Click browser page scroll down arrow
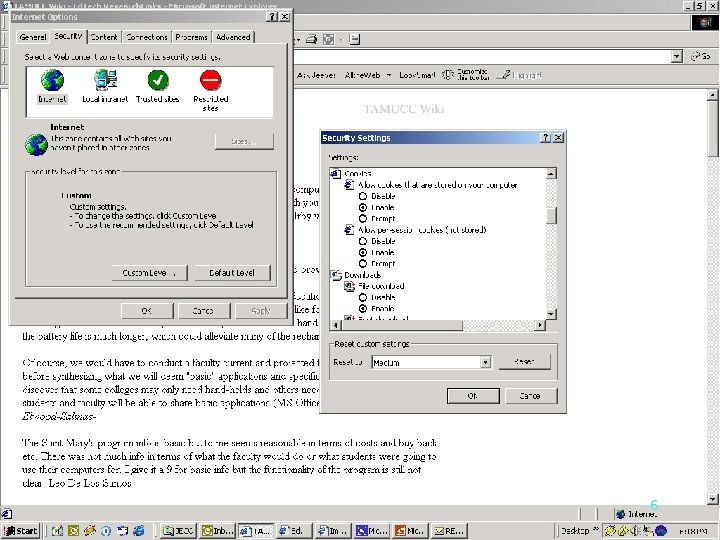 click(713, 499)
